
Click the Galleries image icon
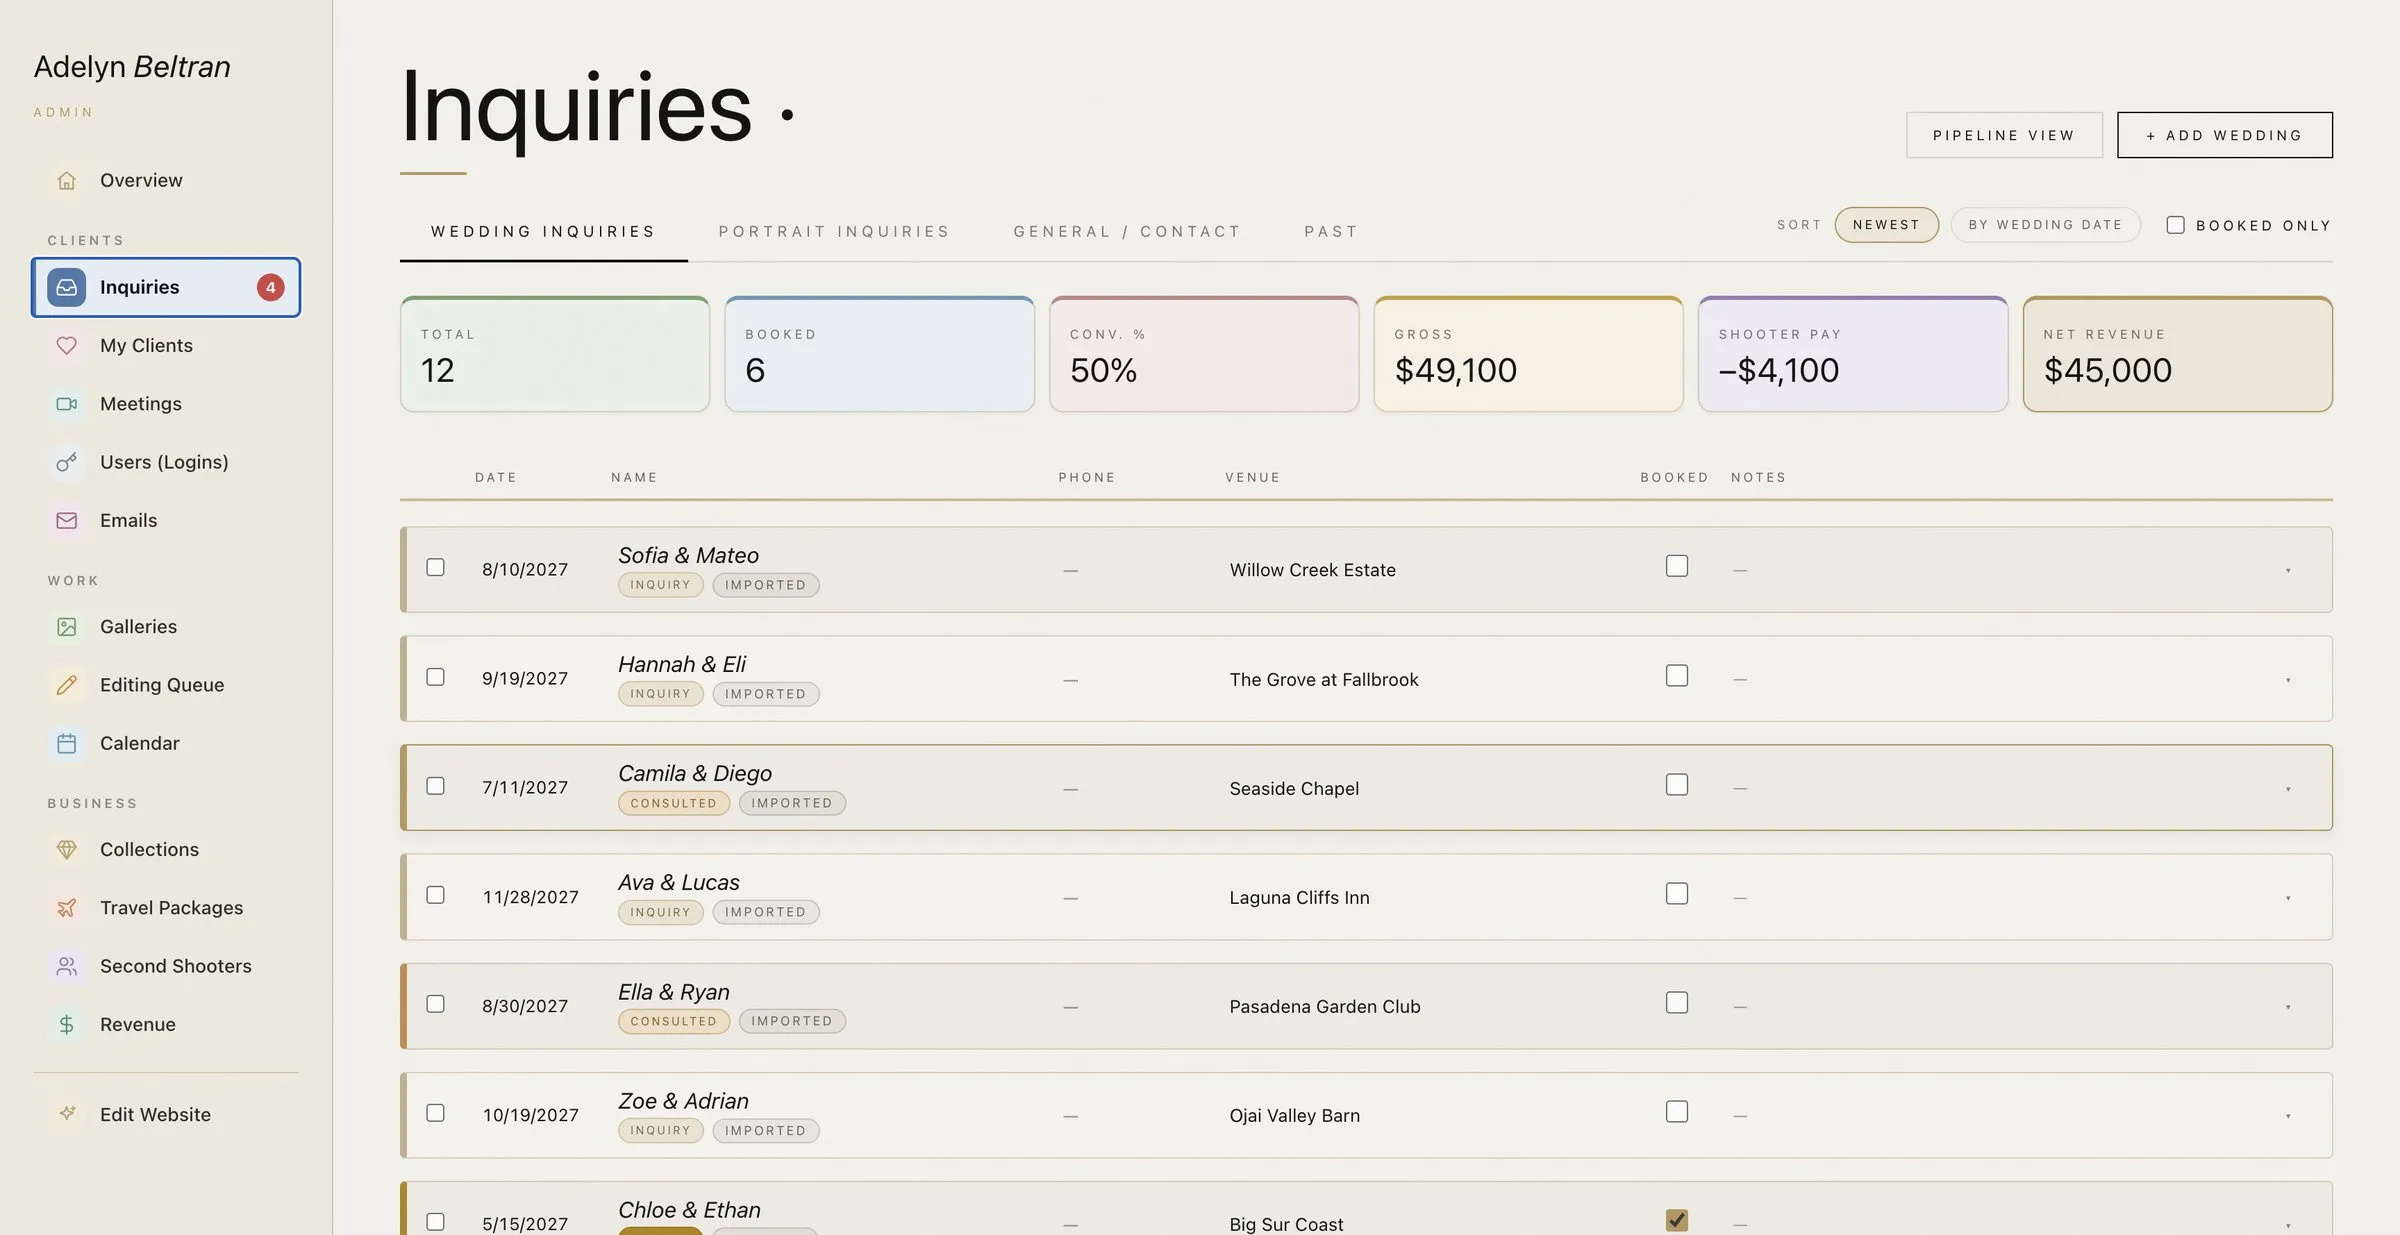click(x=66, y=627)
